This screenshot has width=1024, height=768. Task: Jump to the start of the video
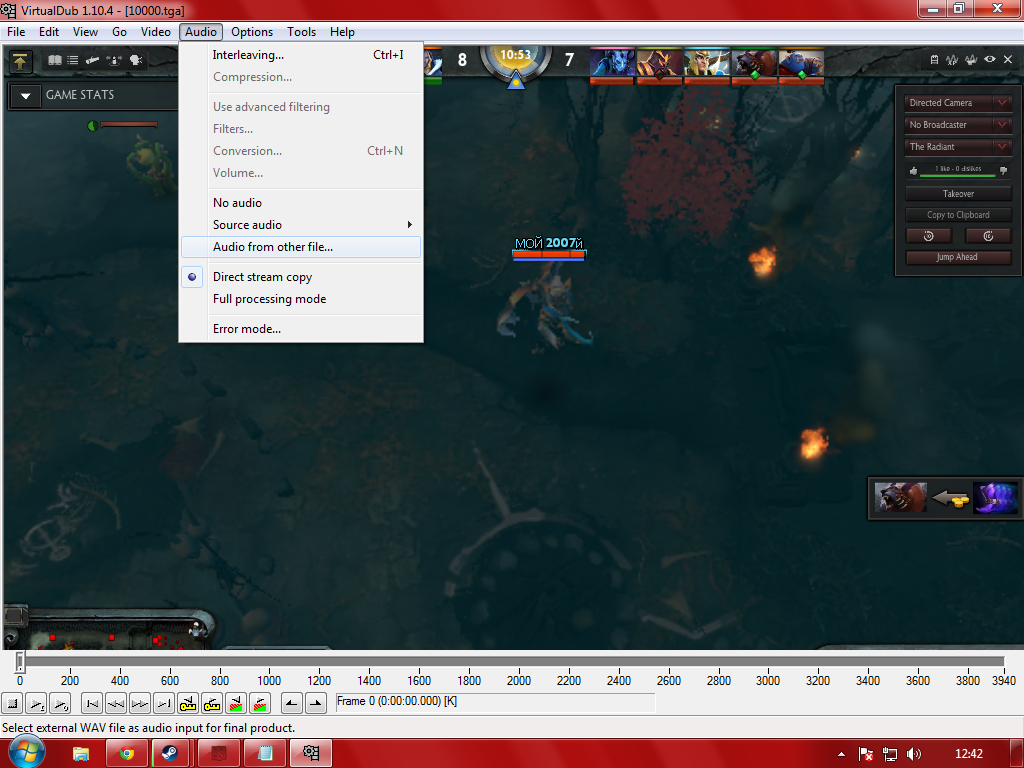pos(92,703)
